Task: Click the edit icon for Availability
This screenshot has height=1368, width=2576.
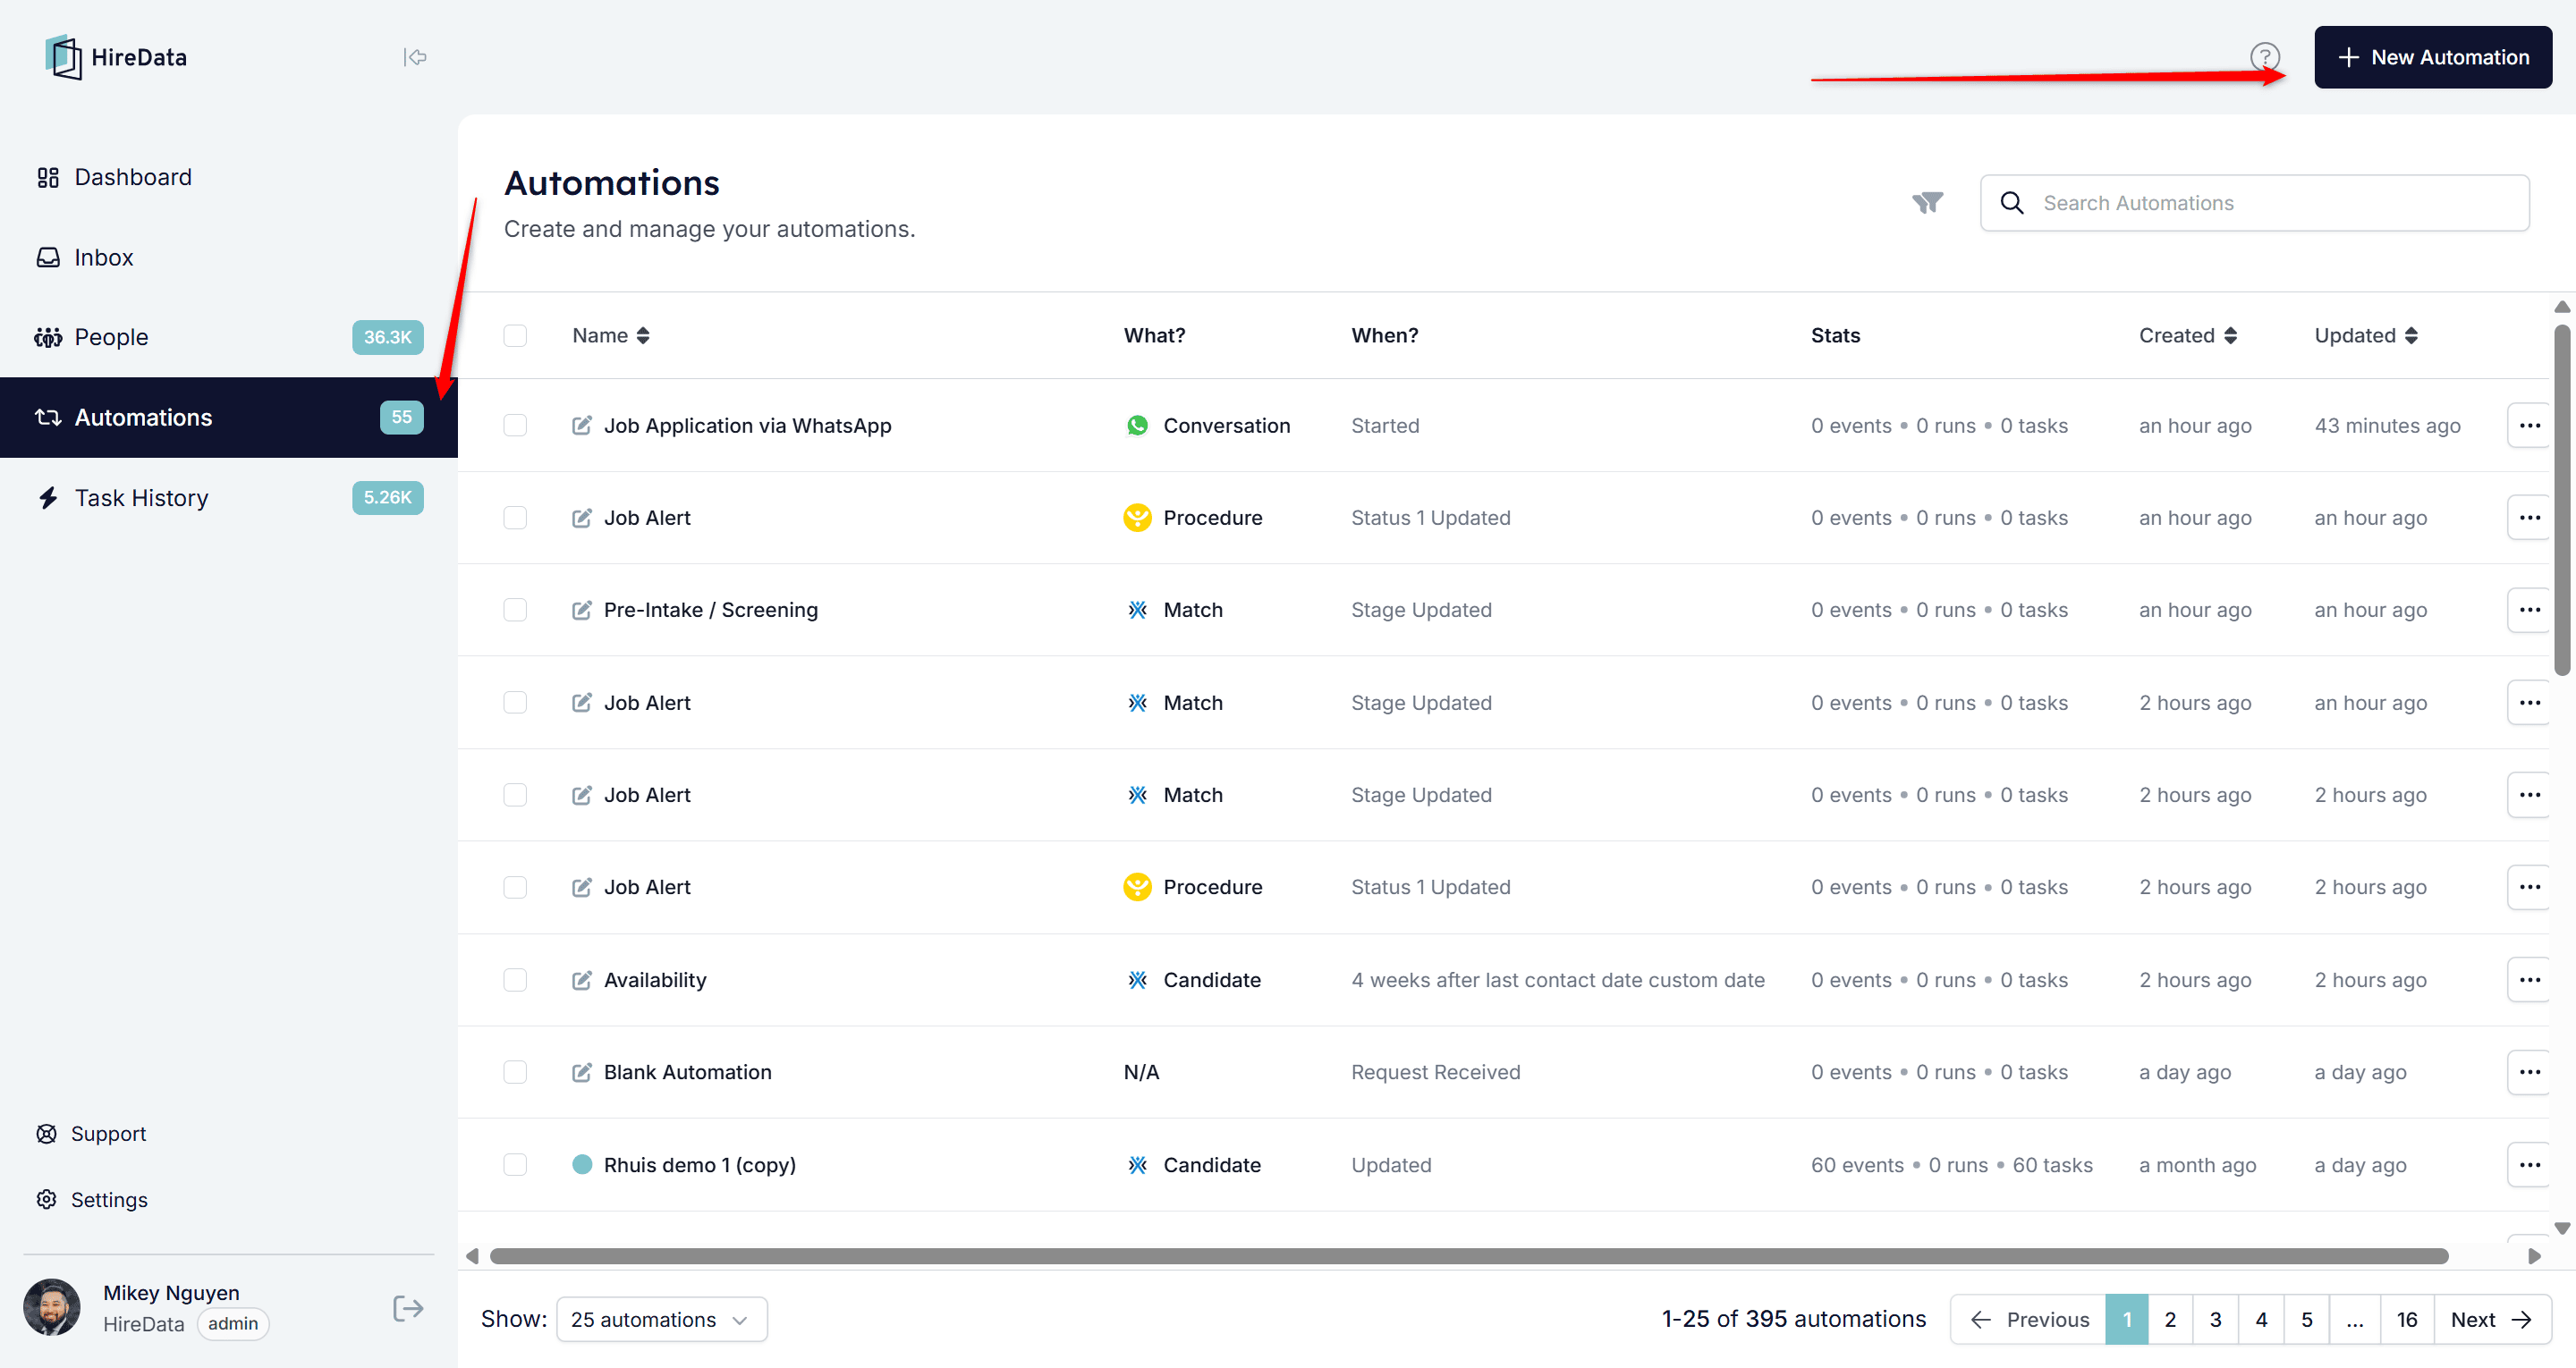Action: [581, 980]
